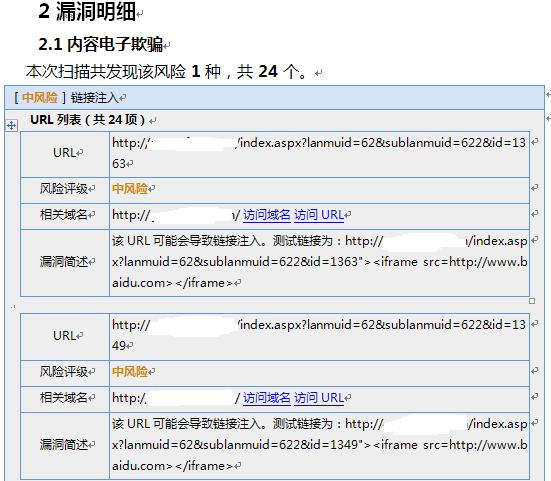Click orange 中风险 value in first table
551x481 pixels.
click(130, 189)
